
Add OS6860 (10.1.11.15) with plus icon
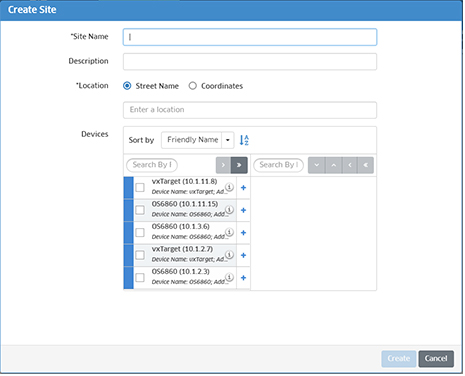(244, 211)
